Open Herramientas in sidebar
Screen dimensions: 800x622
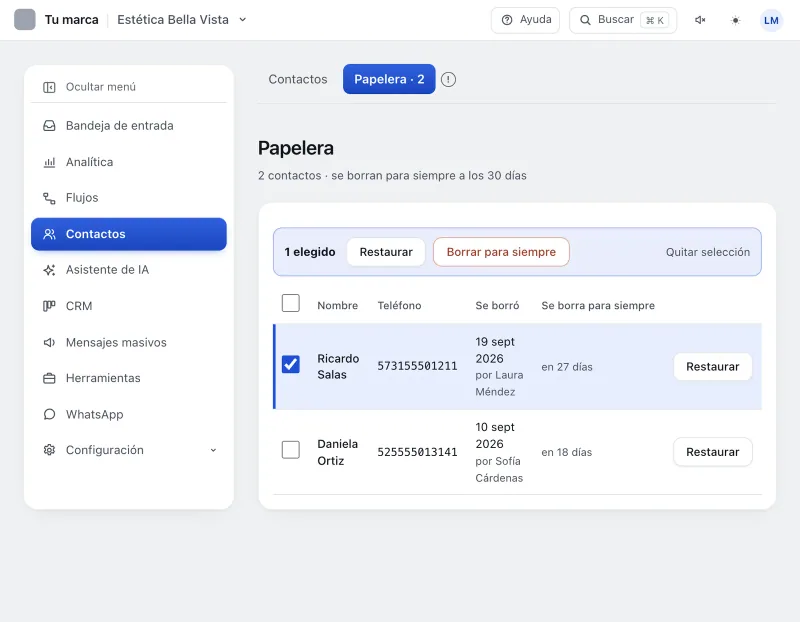pyautogui.click(x=129, y=378)
